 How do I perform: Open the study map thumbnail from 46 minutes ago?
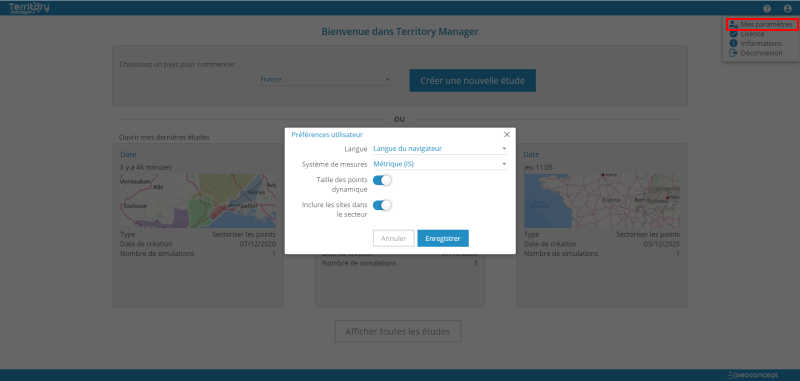[197, 200]
